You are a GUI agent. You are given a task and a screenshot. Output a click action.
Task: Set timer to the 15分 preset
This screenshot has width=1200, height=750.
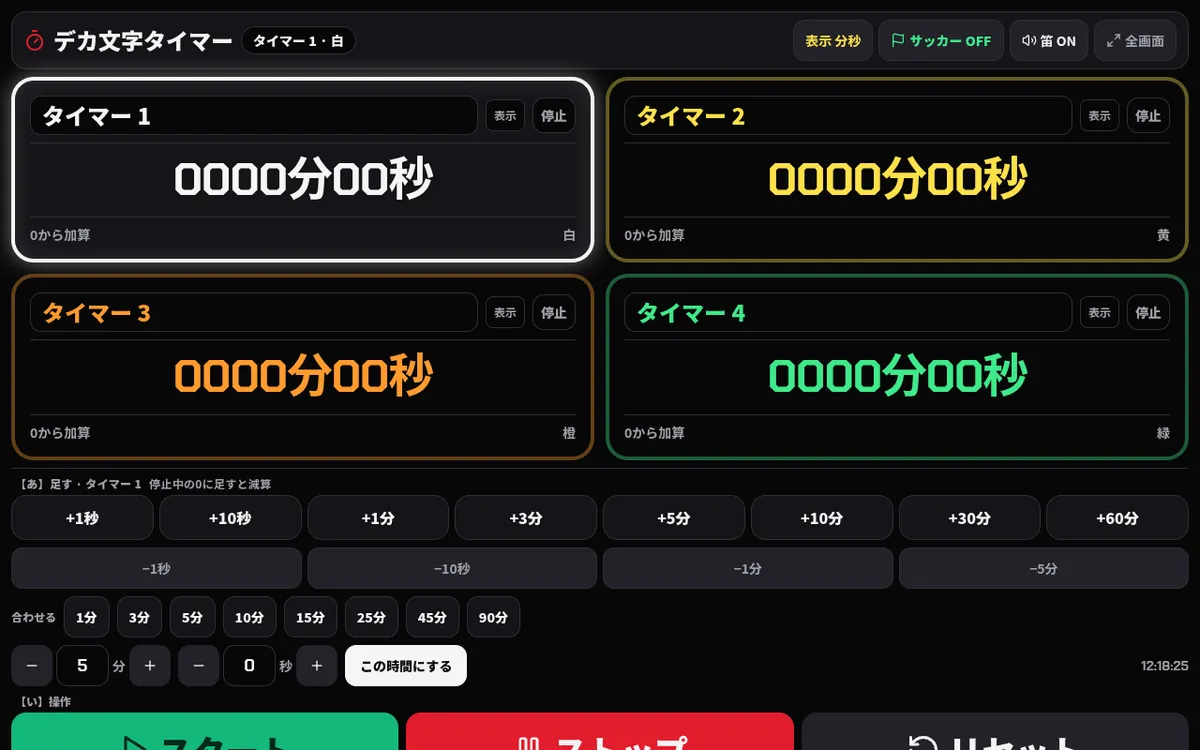[310, 618]
